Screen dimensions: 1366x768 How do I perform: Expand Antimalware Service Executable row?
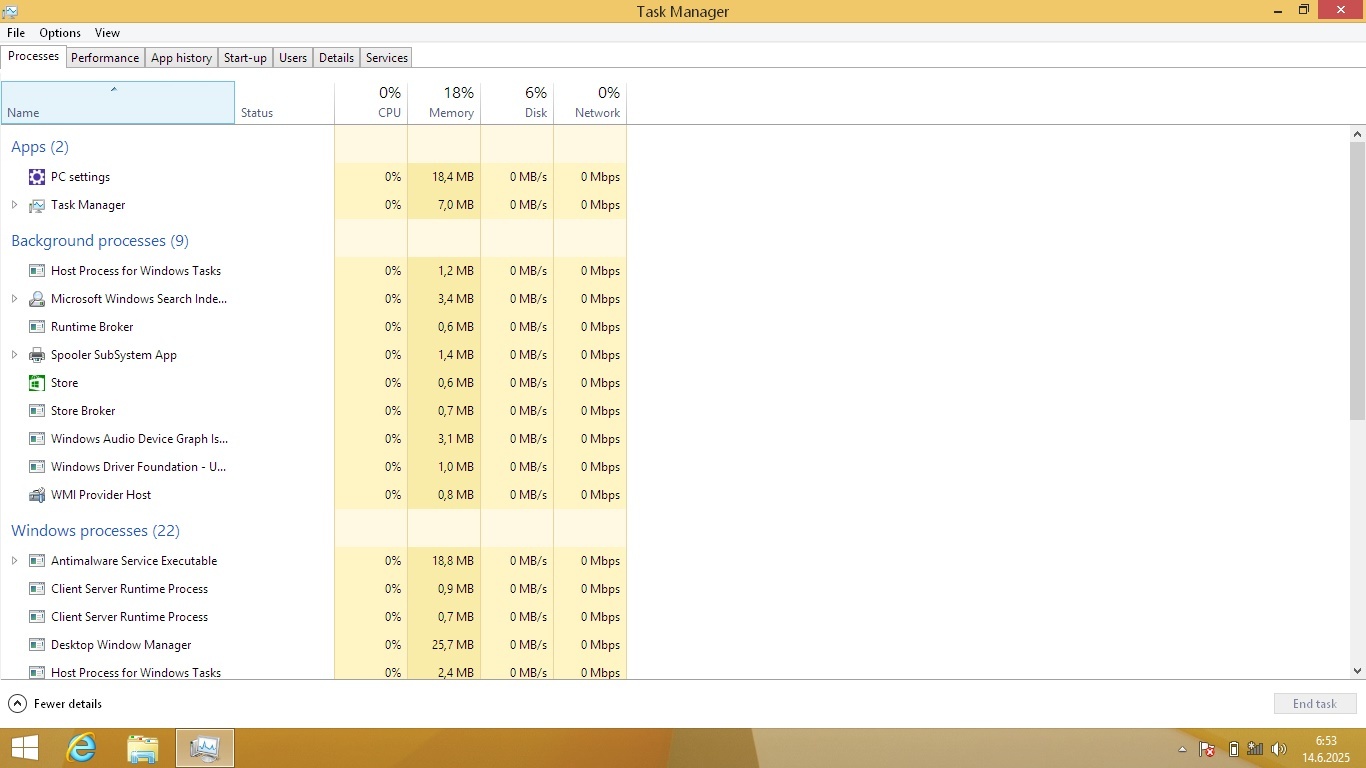point(14,561)
